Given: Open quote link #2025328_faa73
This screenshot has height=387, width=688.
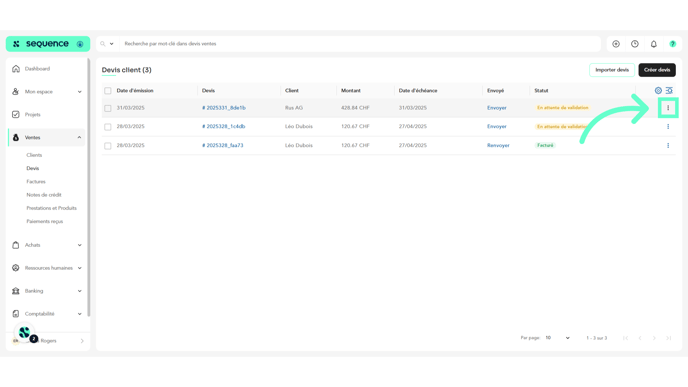Looking at the screenshot, I should [x=222, y=145].
